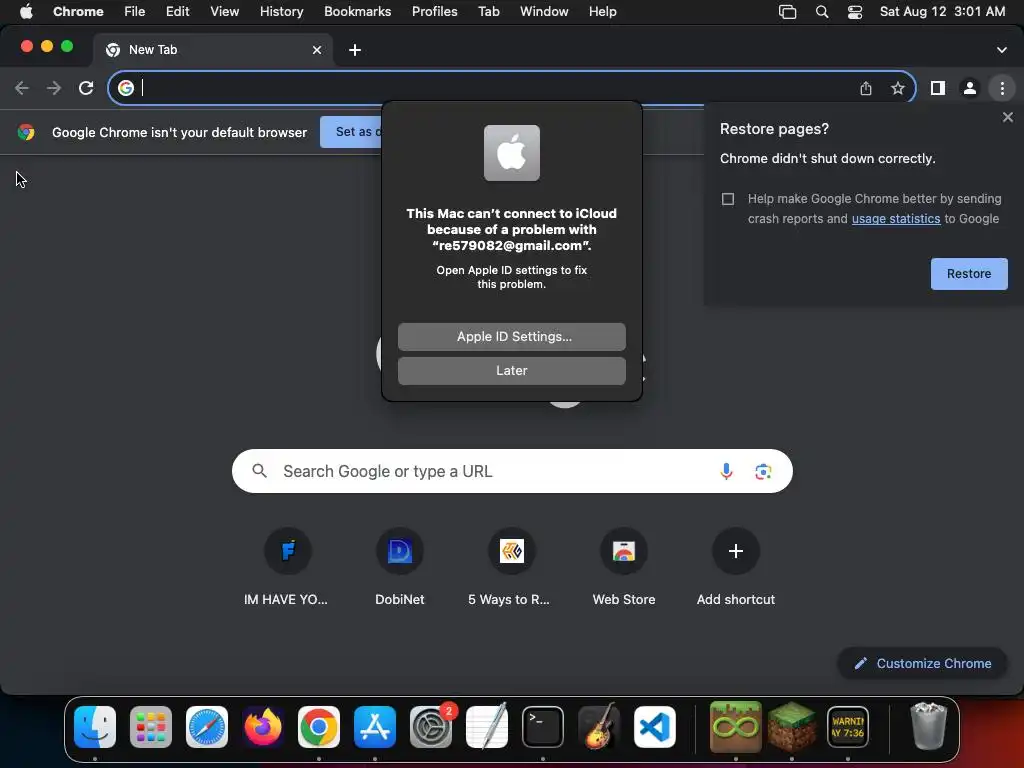The height and width of the screenshot is (768, 1024).
Task: Reload the page with refresh icon
Action: (86, 88)
